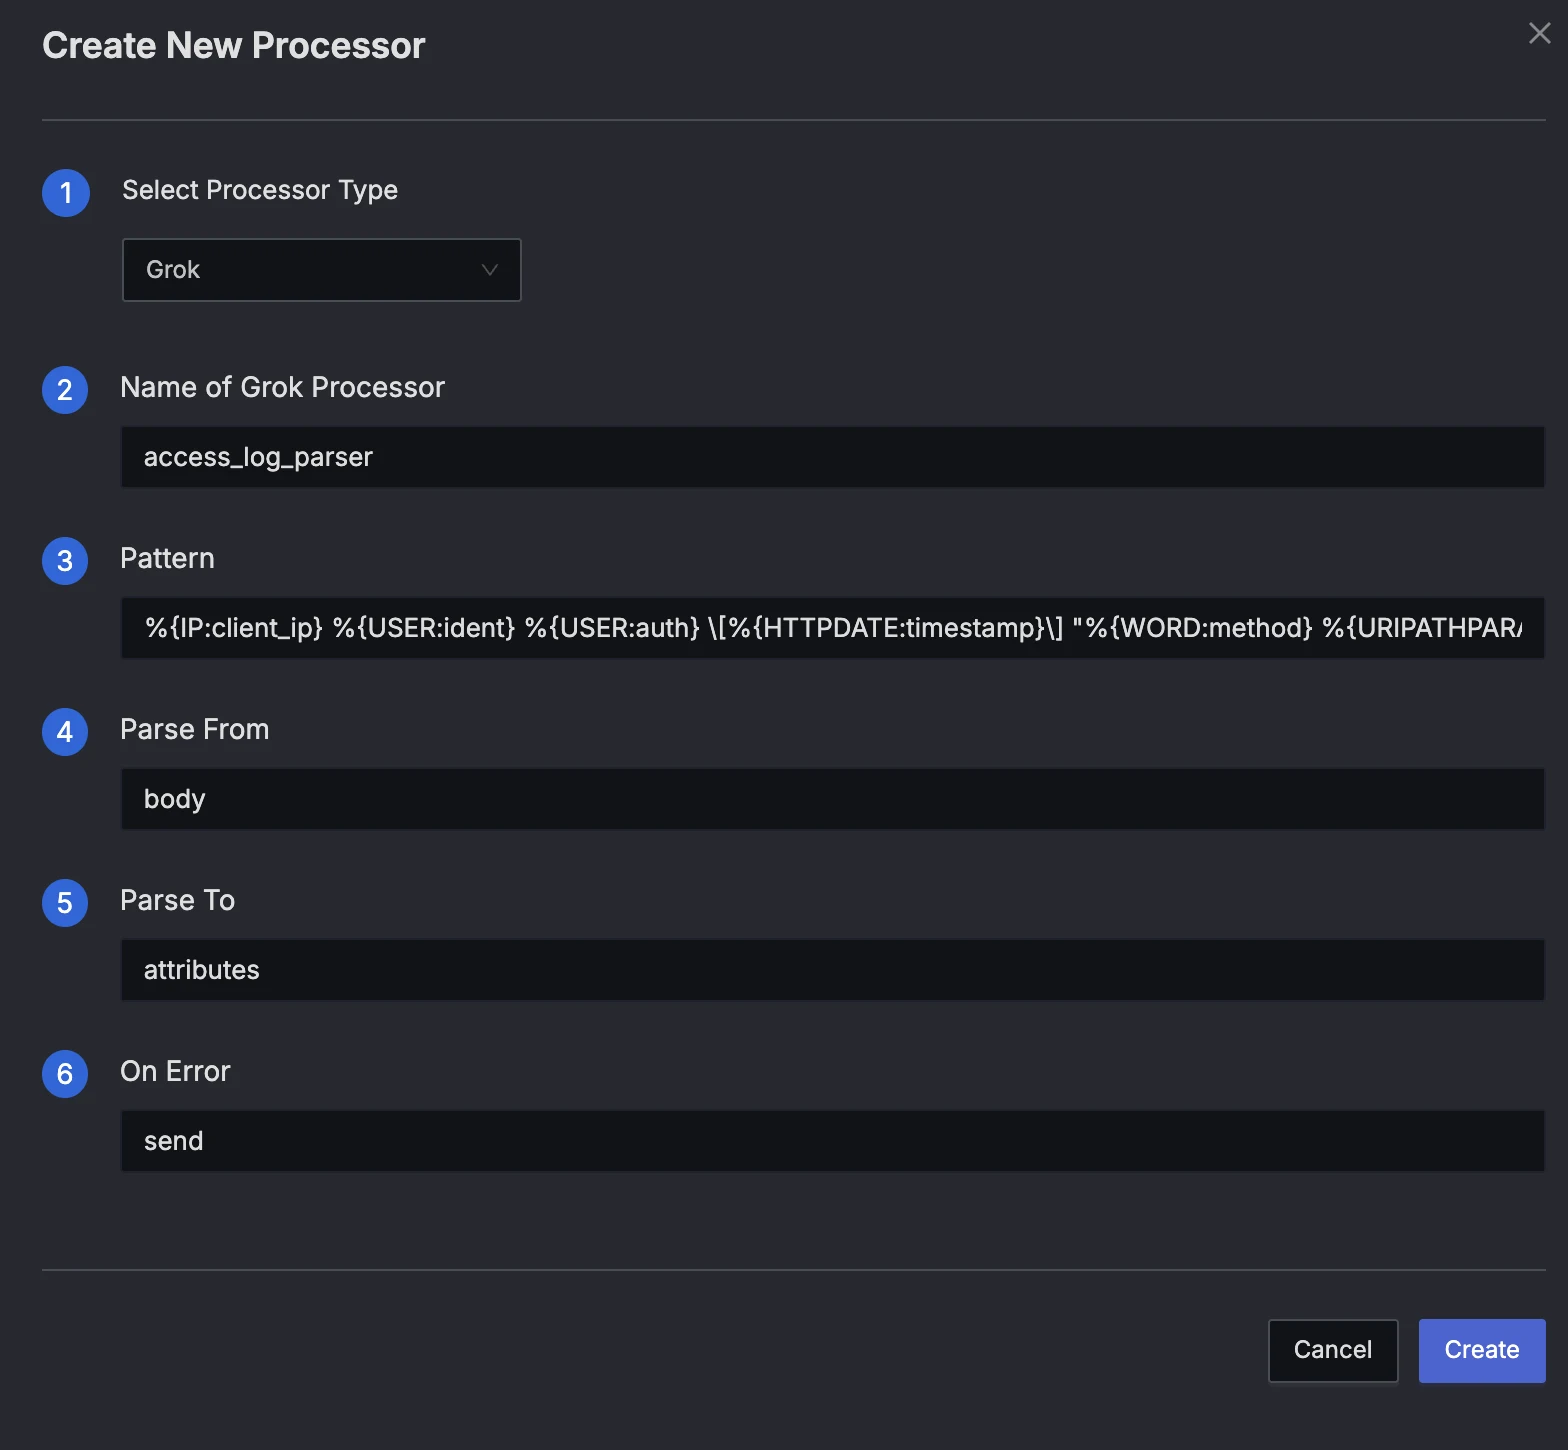Click the step 6 badge beside On Error
Viewport: 1568px width, 1450px height.
pos(65,1074)
